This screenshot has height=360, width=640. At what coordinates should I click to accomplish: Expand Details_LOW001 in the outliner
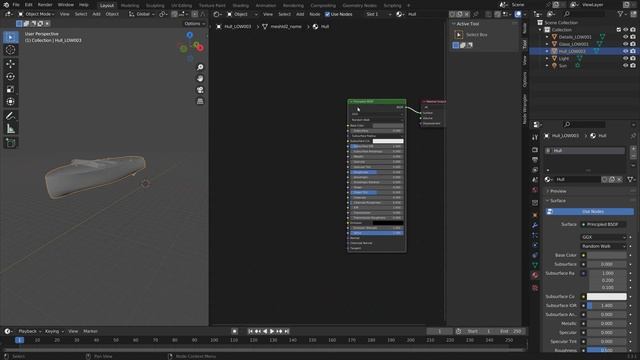pyautogui.click(x=547, y=37)
